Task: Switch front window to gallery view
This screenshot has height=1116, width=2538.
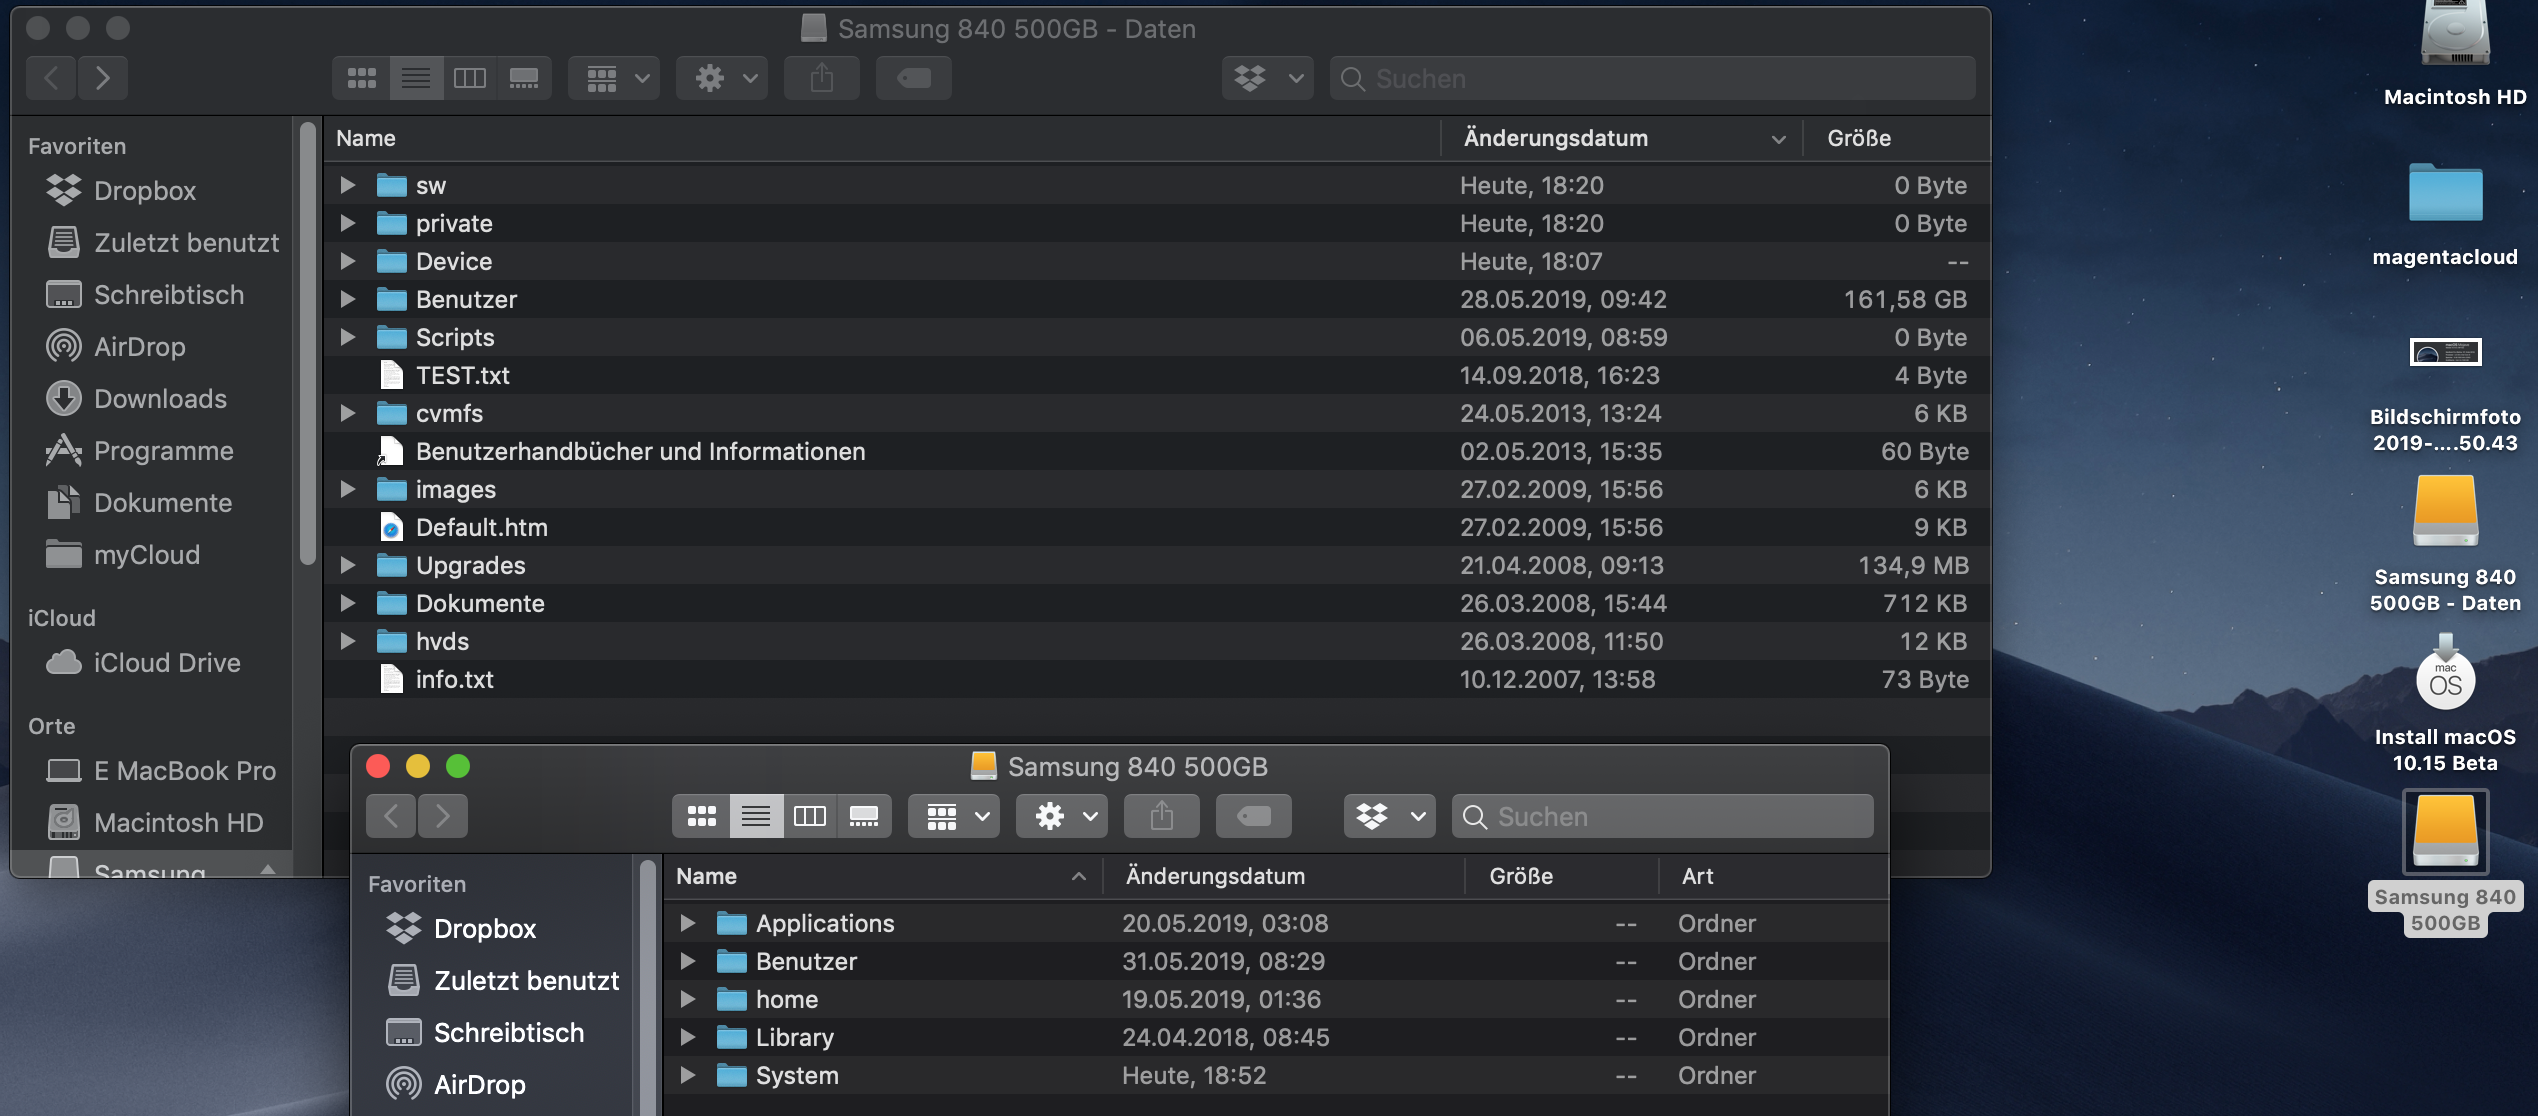Action: tap(864, 817)
